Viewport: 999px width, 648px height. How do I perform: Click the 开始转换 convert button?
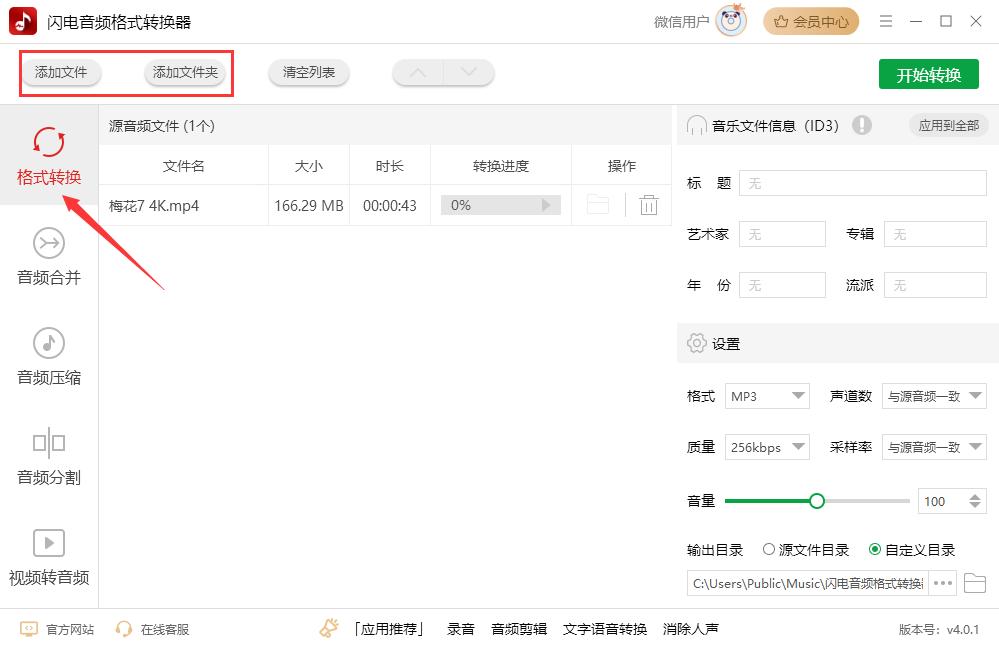[x=928, y=73]
